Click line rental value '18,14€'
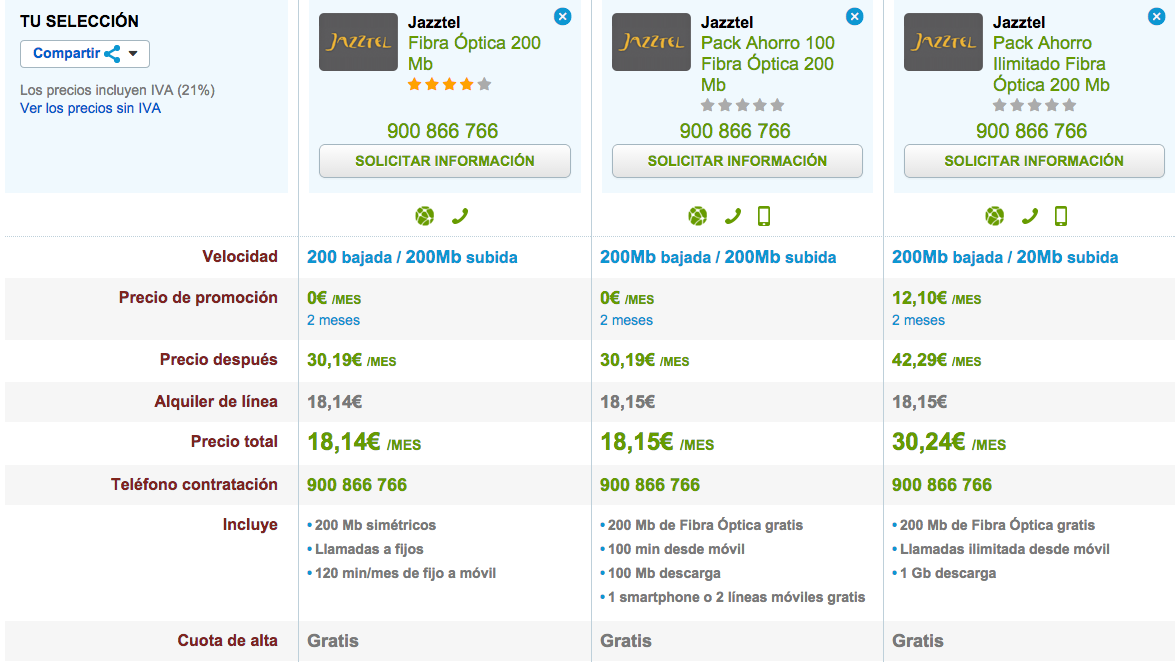1175x662 pixels. [x=335, y=402]
